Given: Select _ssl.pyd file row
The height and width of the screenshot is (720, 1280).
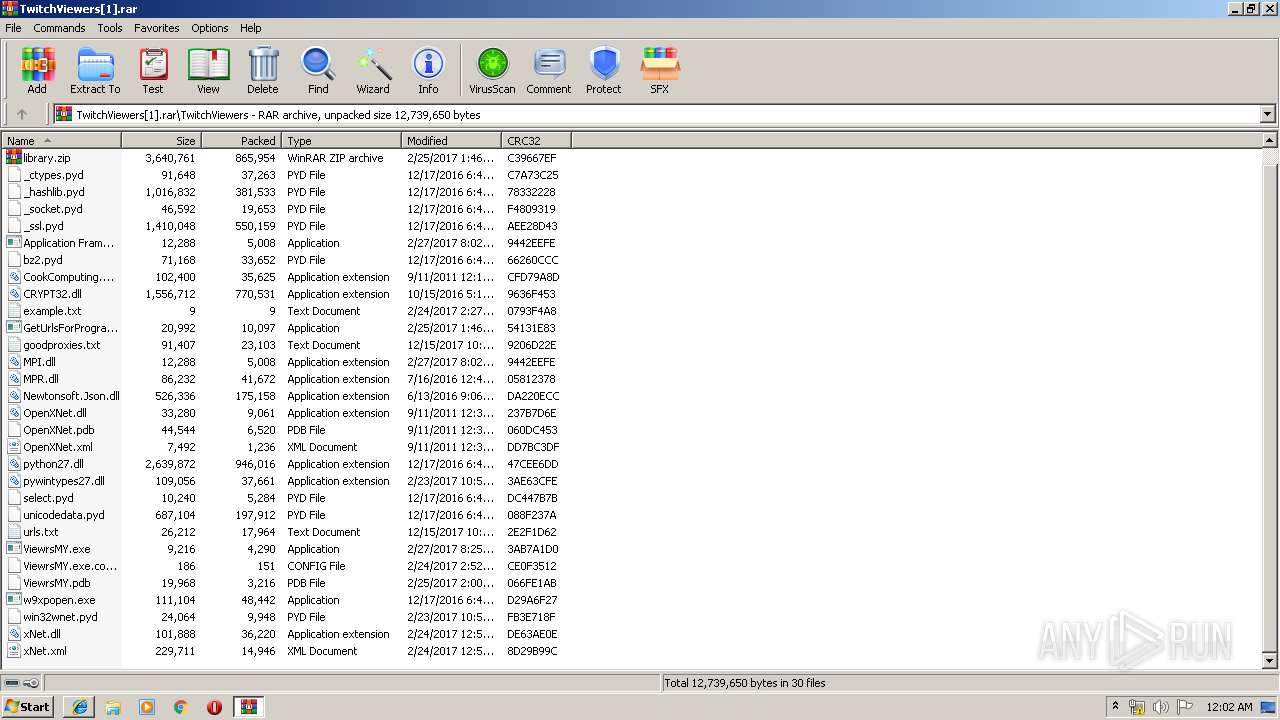Looking at the screenshot, I should click(x=283, y=226).
